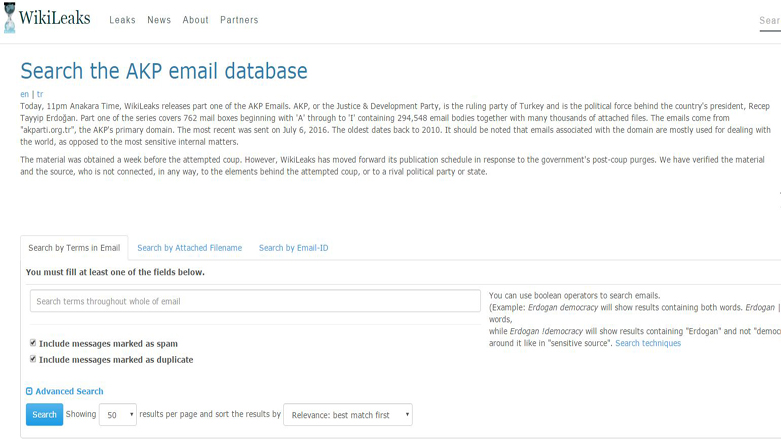This screenshot has height=439, width=781.
Task: Switch to Search by Attached Filename tab
Action: [190, 248]
